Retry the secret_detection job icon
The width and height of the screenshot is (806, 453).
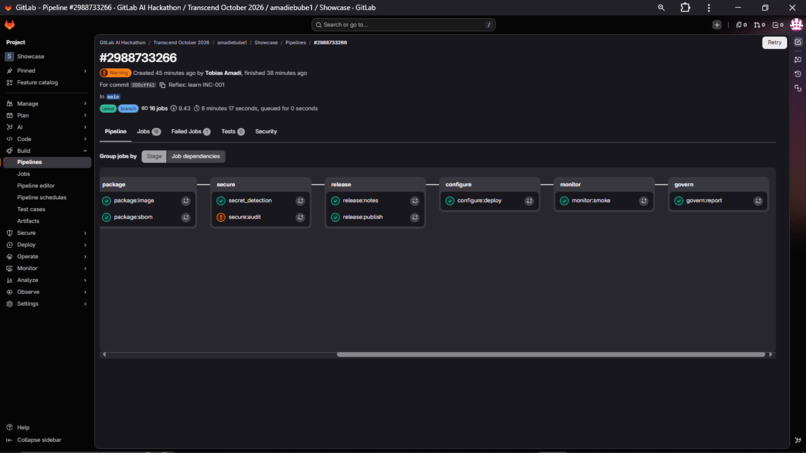coord(300,201)
